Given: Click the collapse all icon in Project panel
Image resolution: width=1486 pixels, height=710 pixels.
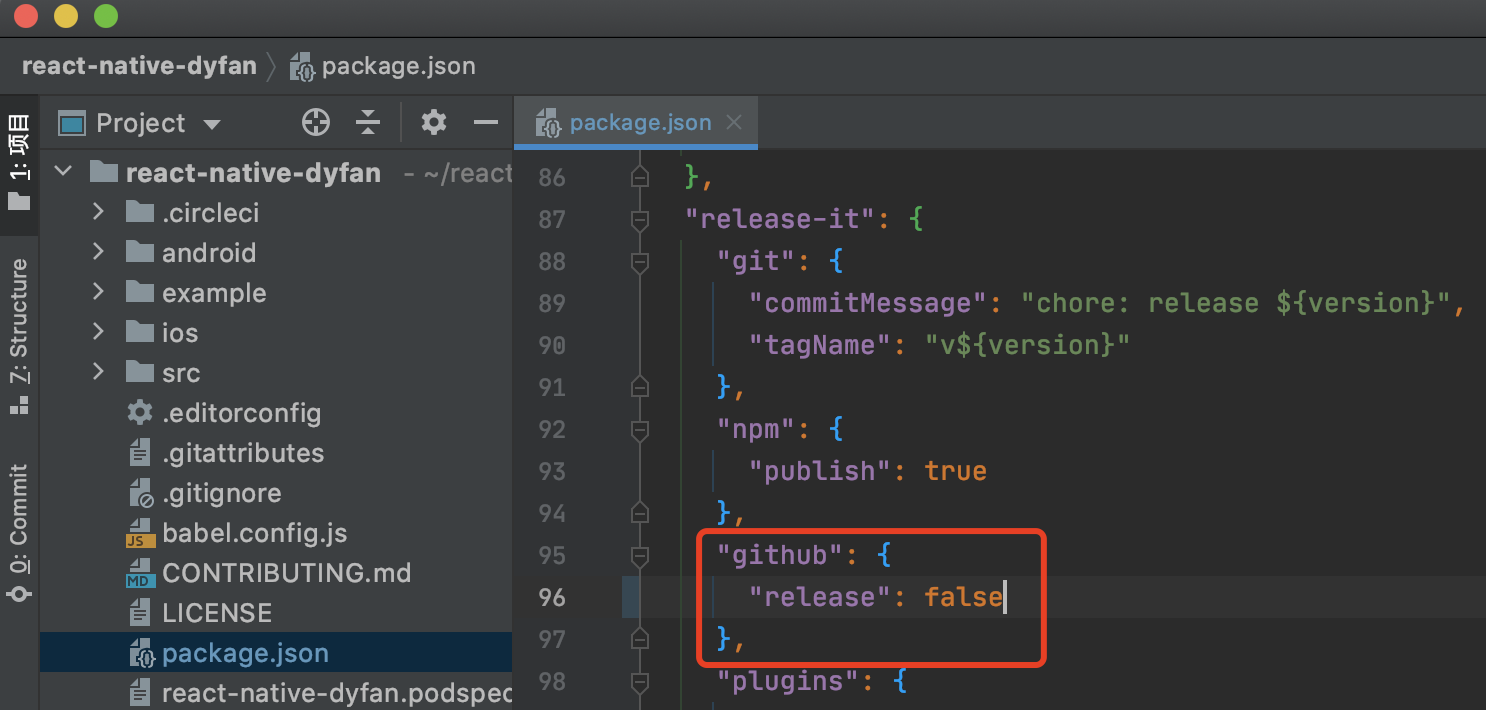Looking at the screenshot, I should tap(368, 123).
